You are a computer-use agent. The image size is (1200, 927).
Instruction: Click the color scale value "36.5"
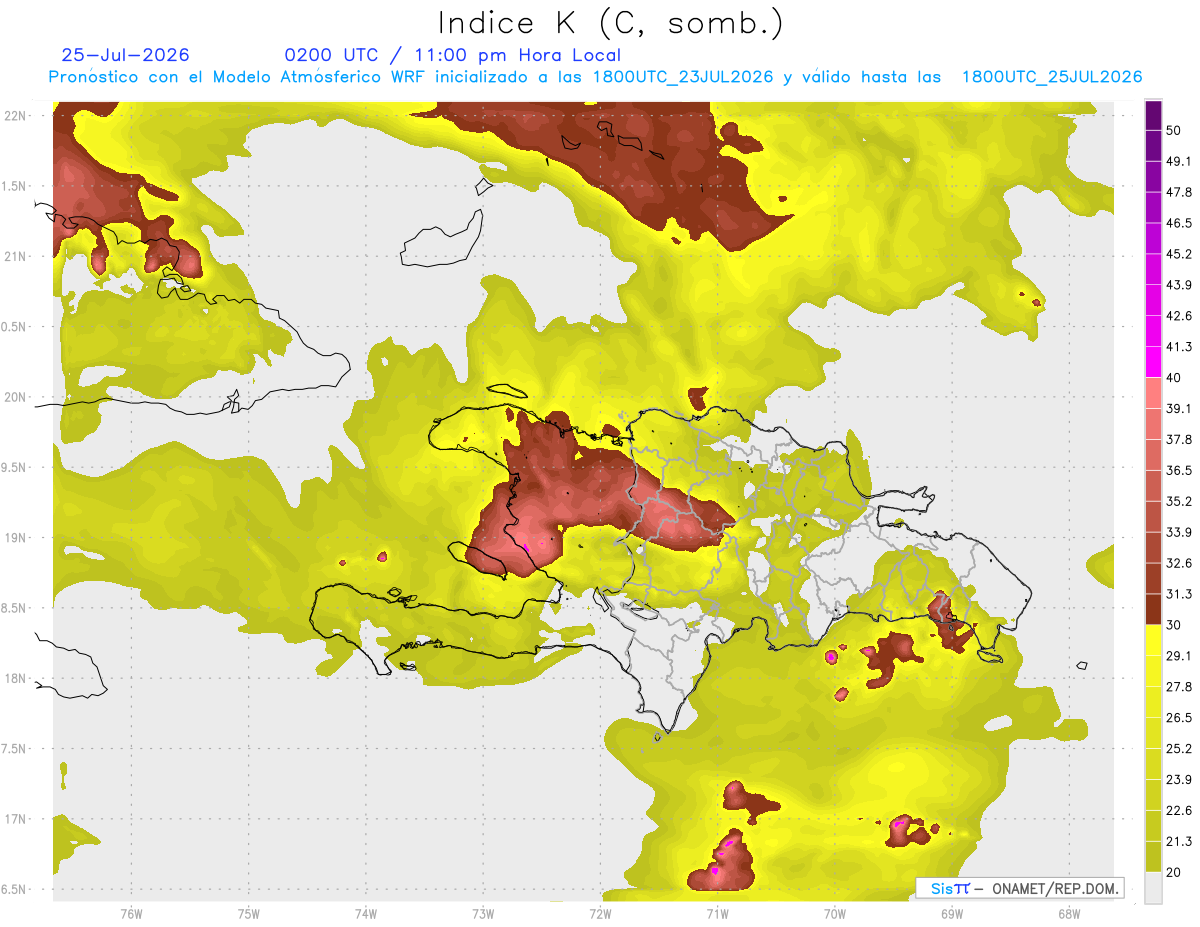[1179, 470]
